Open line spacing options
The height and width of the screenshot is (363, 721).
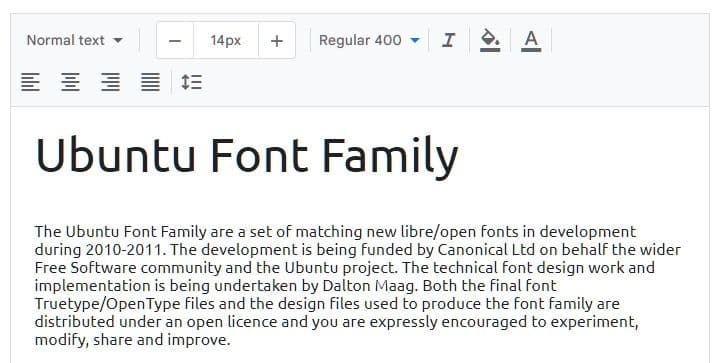191,82
